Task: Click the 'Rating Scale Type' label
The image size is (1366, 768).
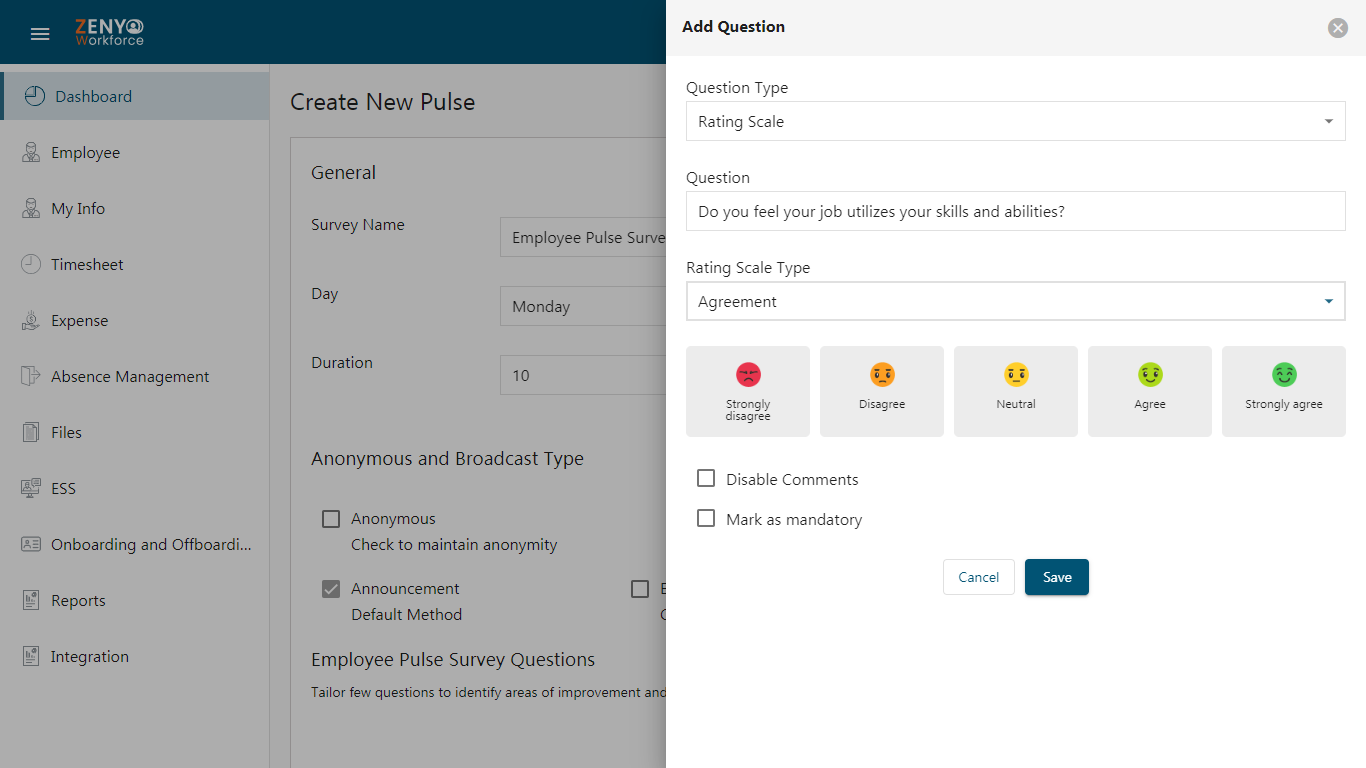Action: coord(748,268)
